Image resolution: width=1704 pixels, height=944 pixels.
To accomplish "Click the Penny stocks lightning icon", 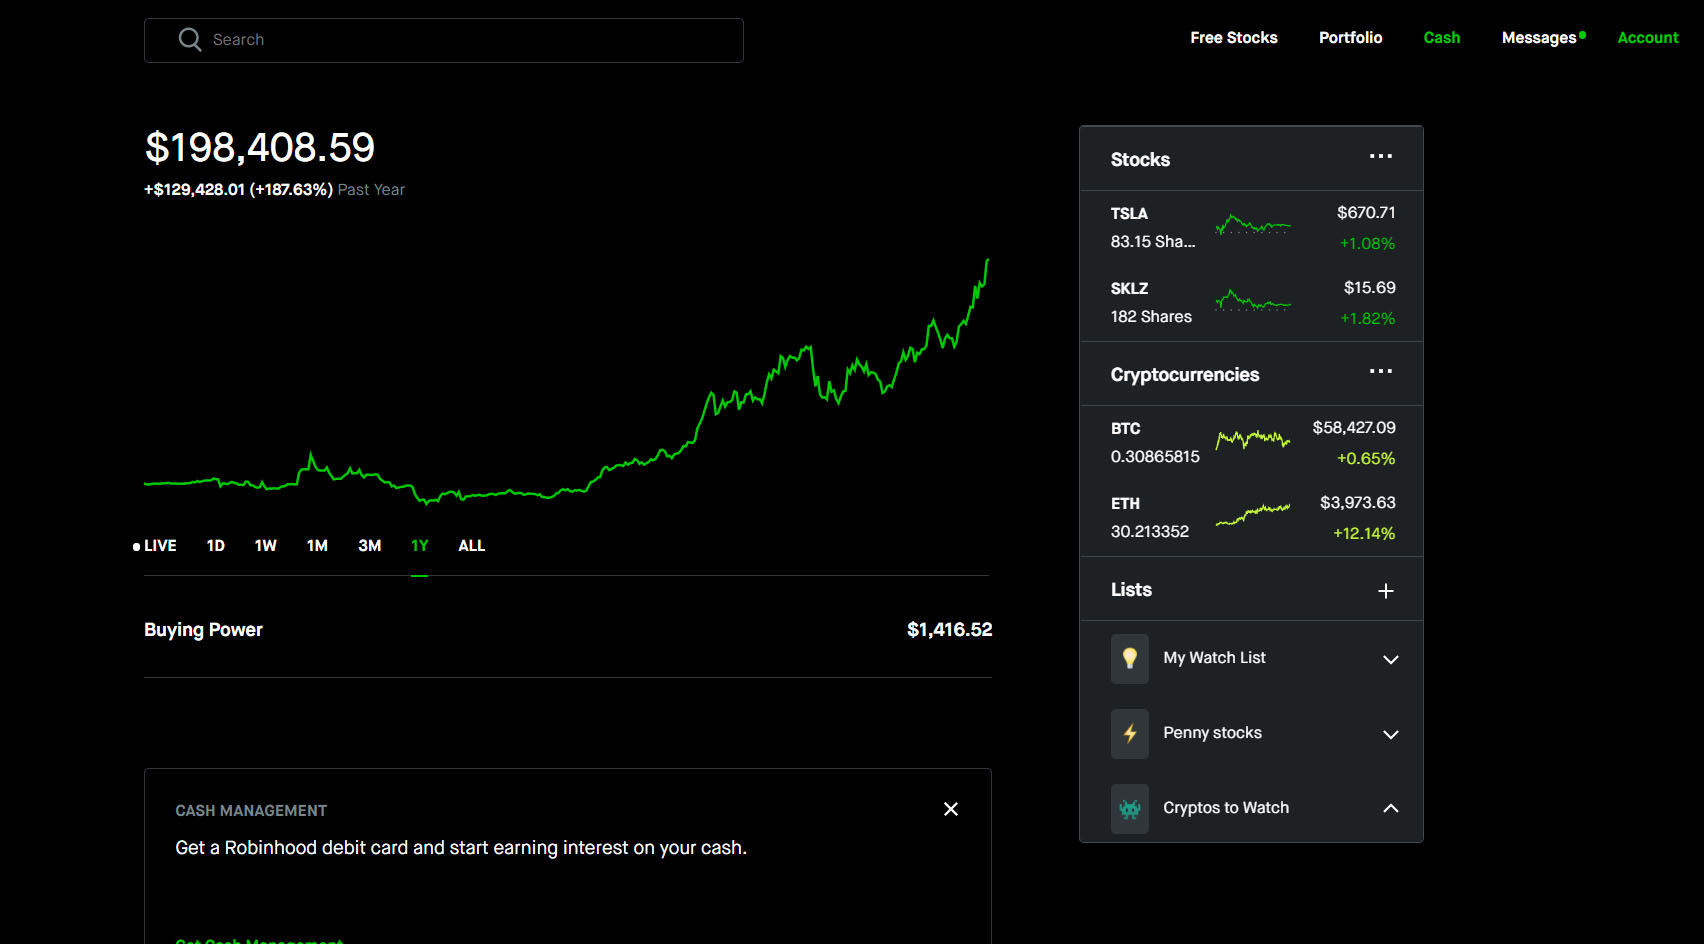I will click(x=1130, y=733).
